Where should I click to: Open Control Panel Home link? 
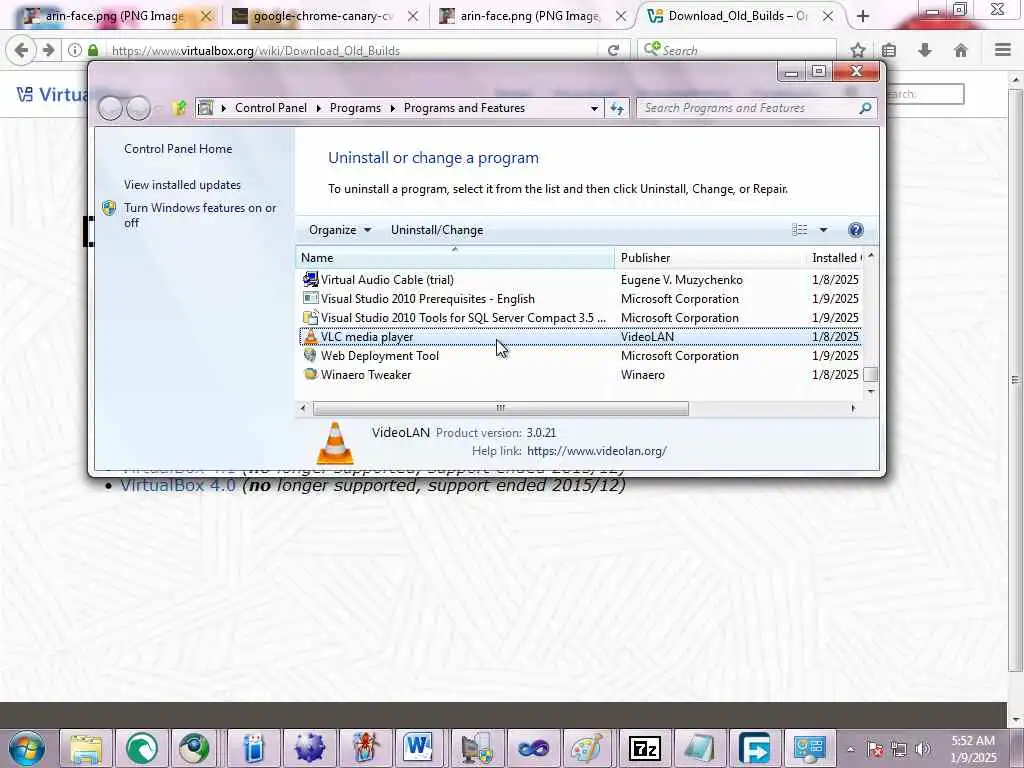(x=178, y=149)
